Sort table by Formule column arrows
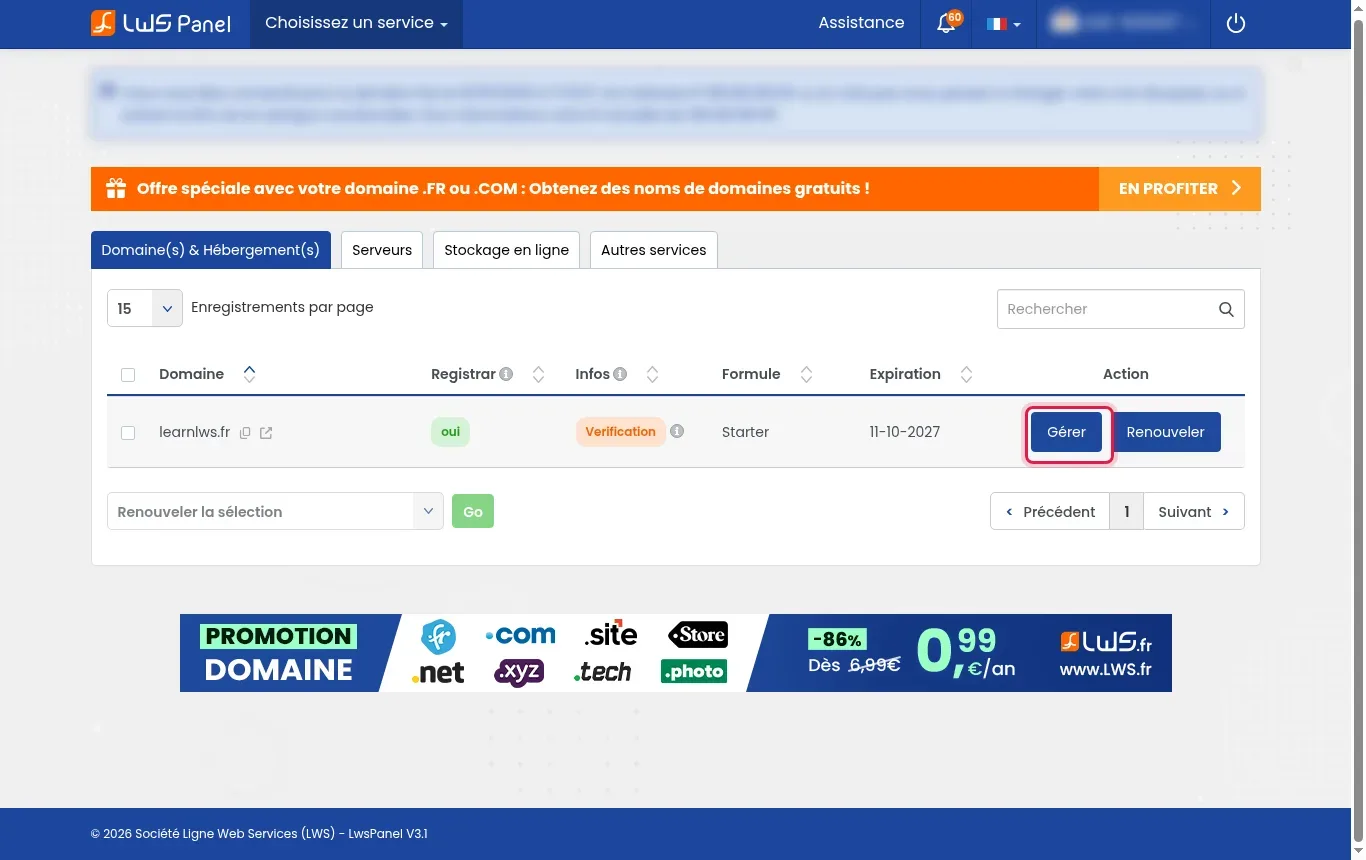This screenshot has height=860, width=1366. (806, 374)
